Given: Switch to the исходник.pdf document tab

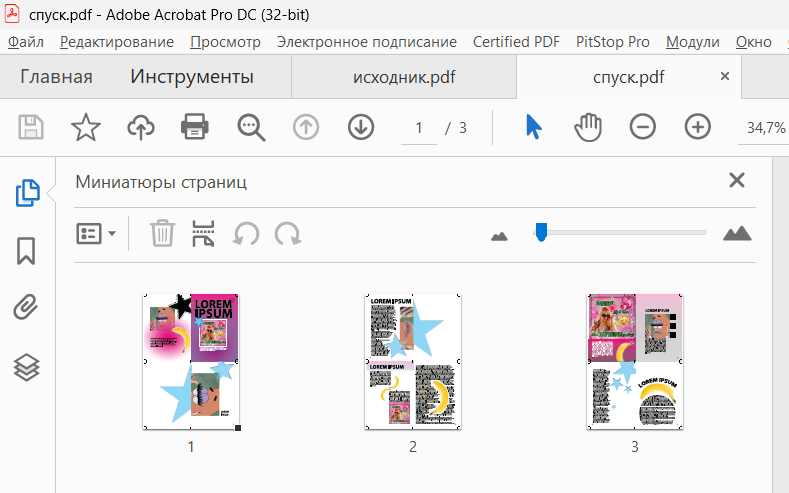Looking at the screenshot, I should [404, 77].
